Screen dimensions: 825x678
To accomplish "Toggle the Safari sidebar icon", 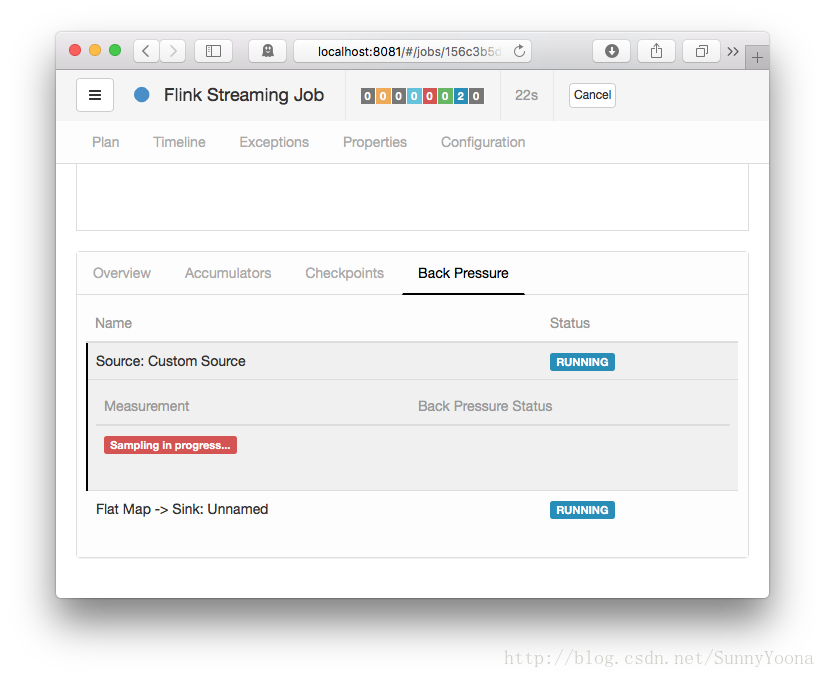I will pyautogui.click(x=213, y=51).
